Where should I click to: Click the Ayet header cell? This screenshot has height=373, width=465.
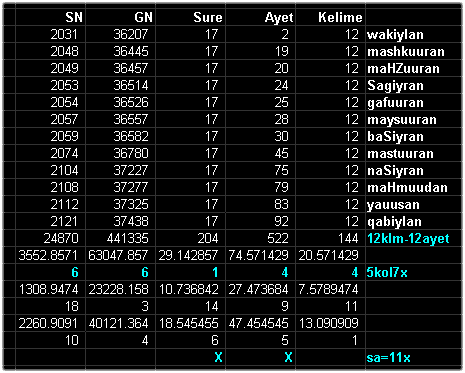click(260, 17)
